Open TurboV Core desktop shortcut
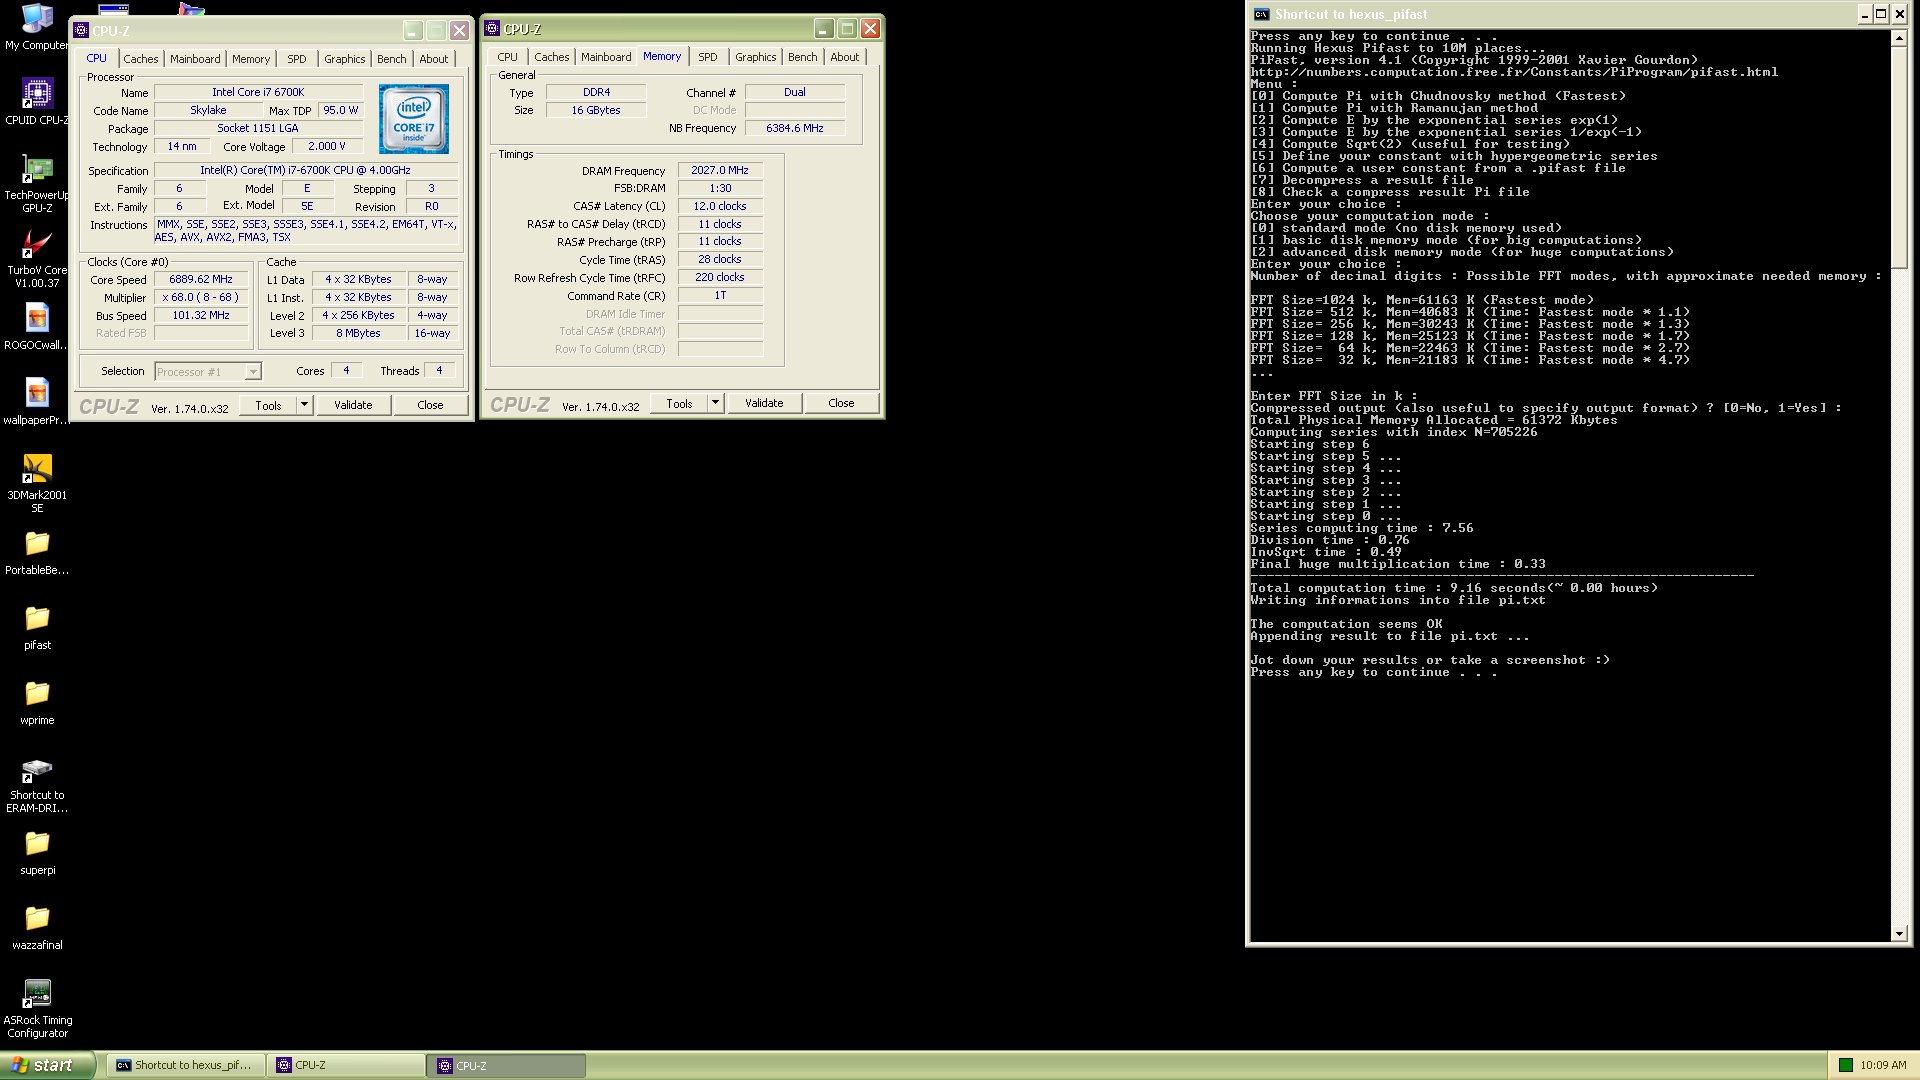Screen dimensions: 1920x1080 coord(37,259)
